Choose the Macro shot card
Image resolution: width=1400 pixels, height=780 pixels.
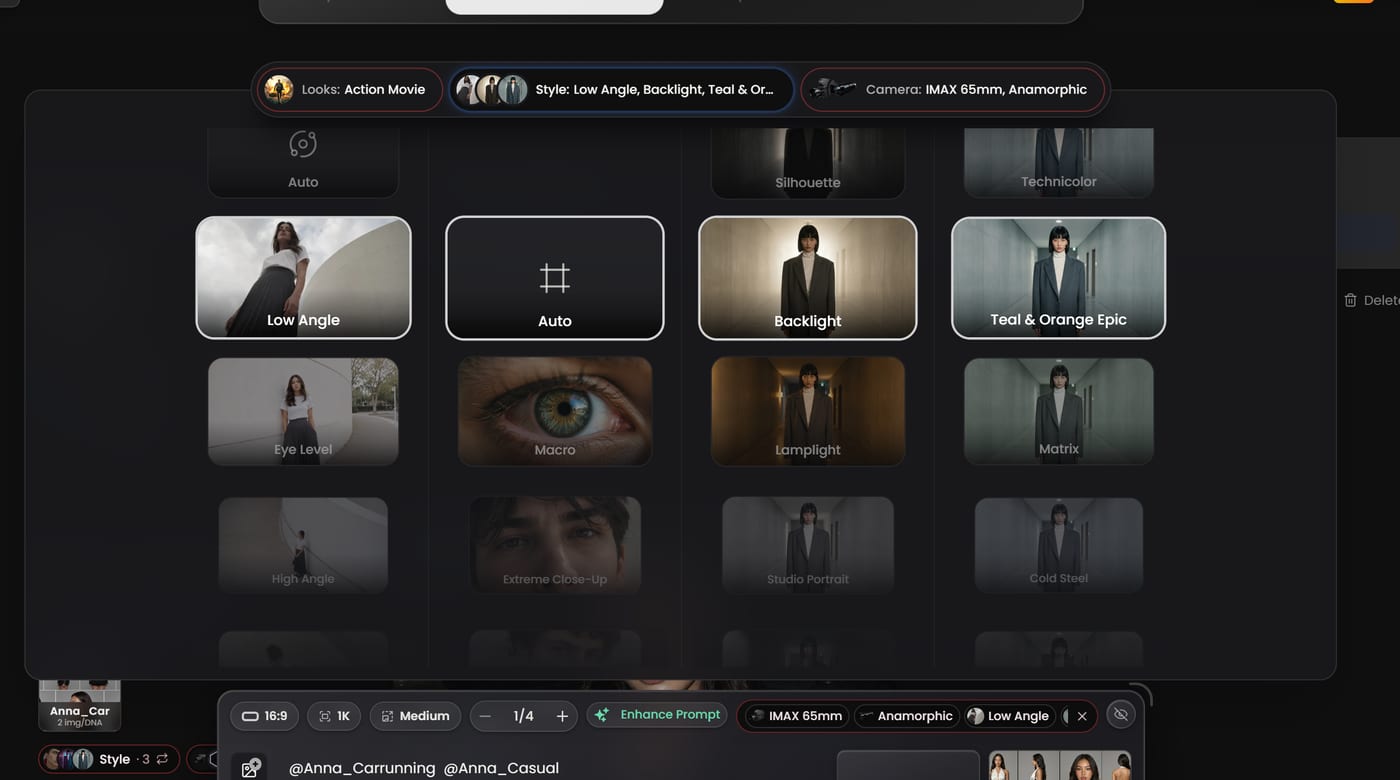coord(555,412)
